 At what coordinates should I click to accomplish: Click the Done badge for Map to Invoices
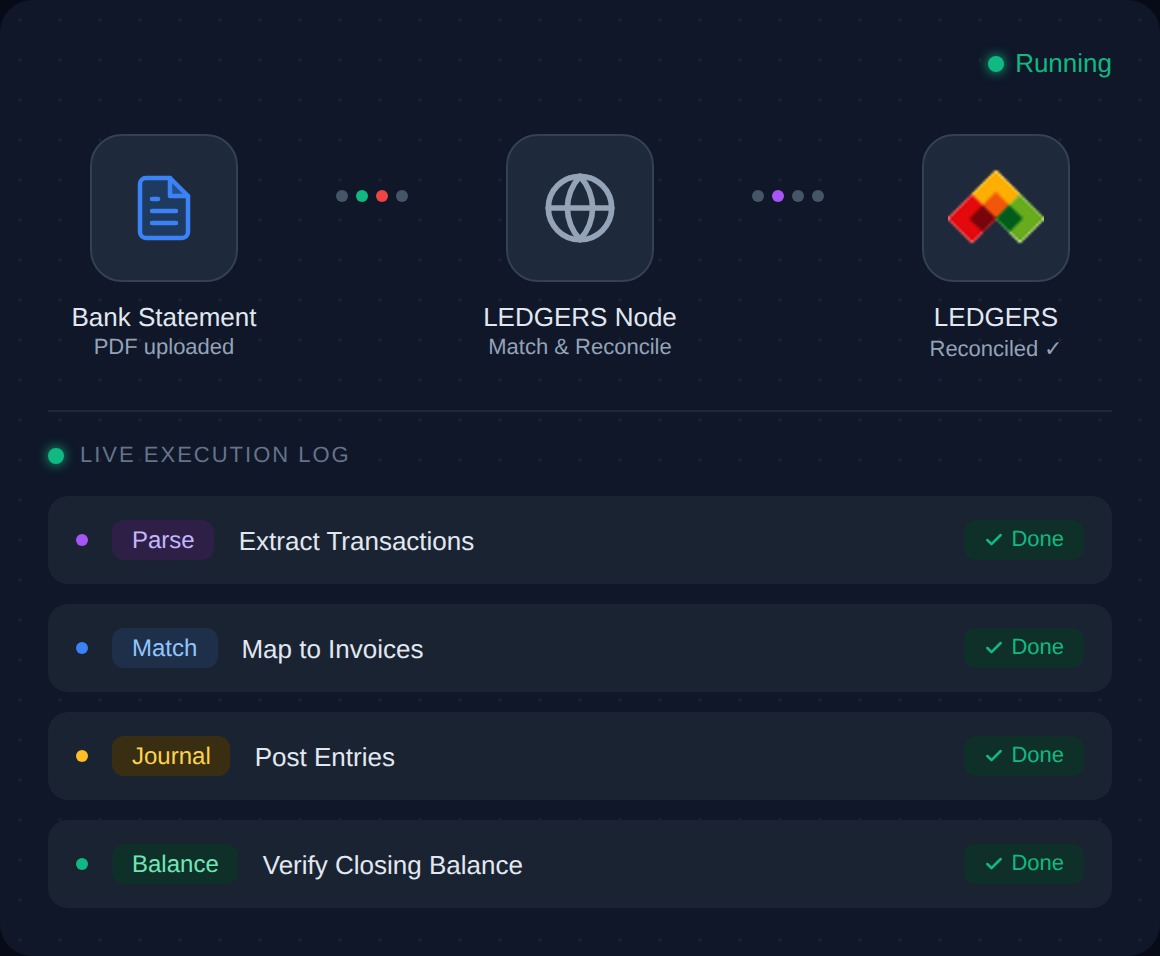pyautogui.click(x=1024, y=648)
